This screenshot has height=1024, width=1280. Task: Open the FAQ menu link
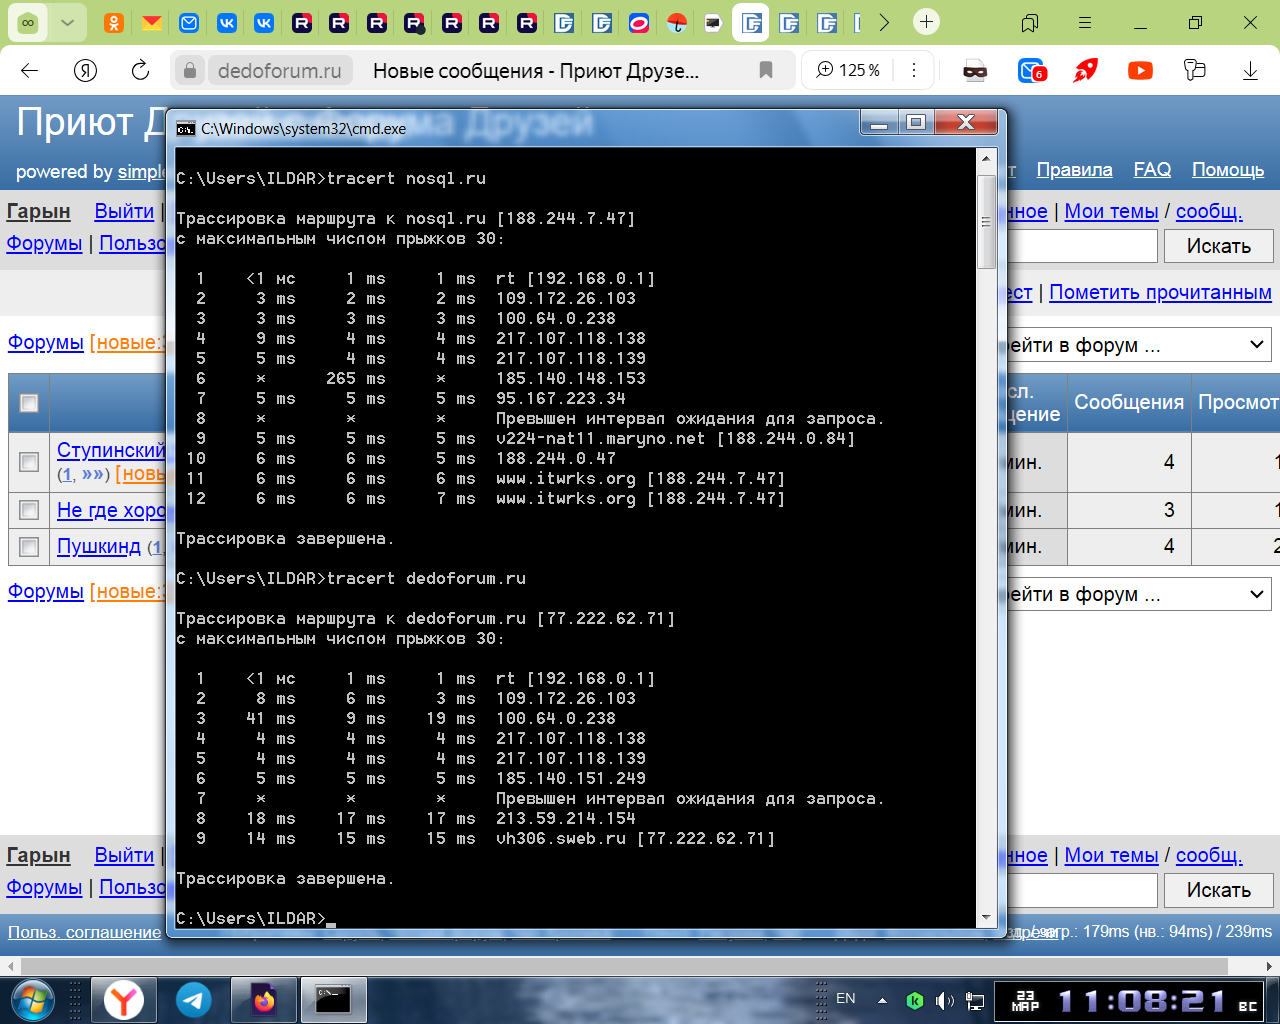tap(1152, 170)
